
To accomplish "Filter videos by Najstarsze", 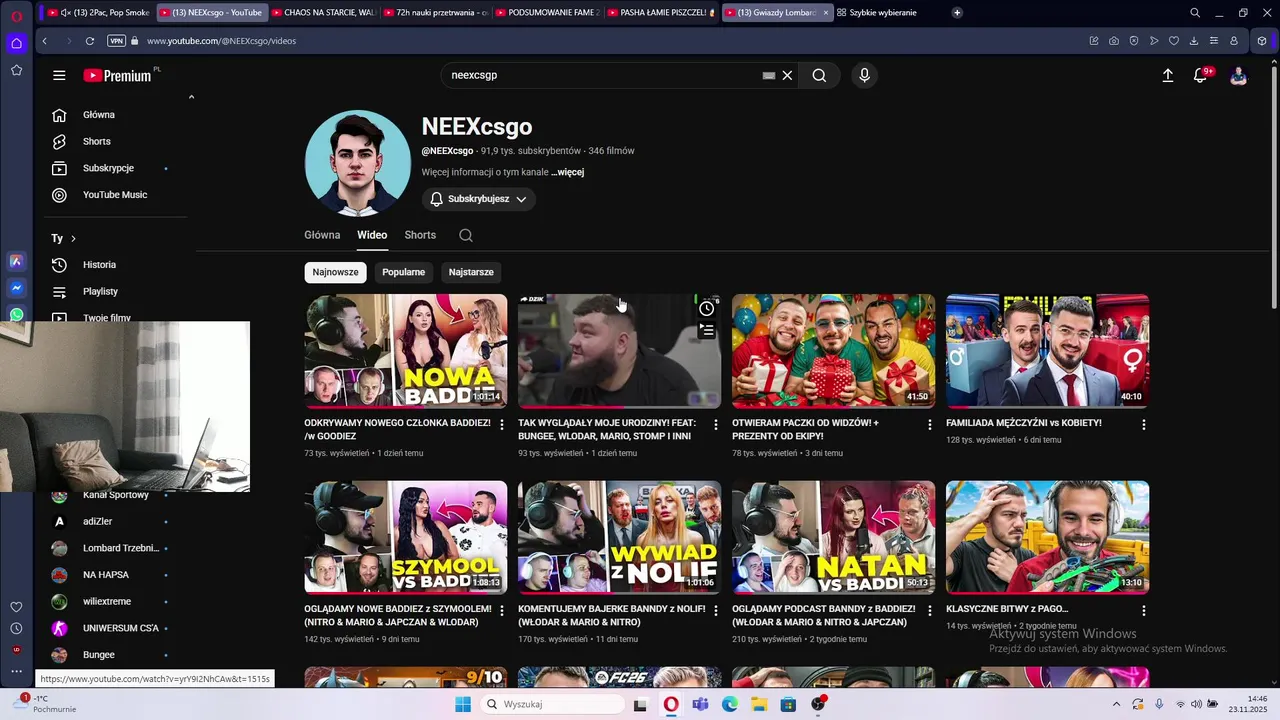I will click(471, 272).
